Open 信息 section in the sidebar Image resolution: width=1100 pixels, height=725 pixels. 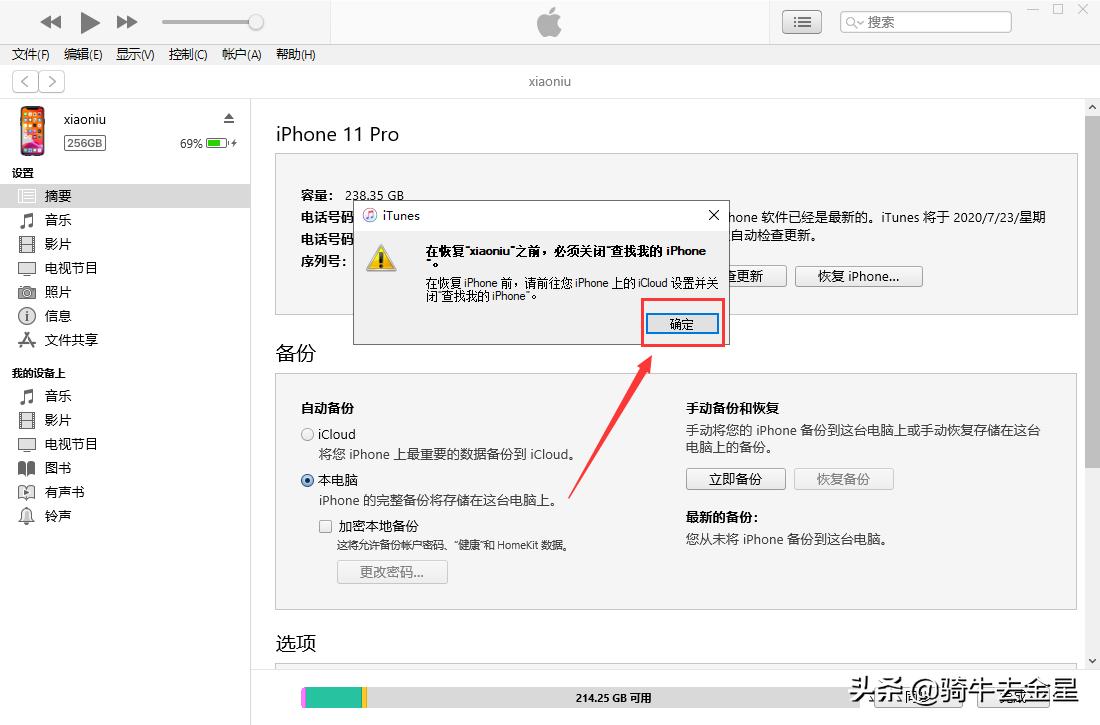click(55, 316)
